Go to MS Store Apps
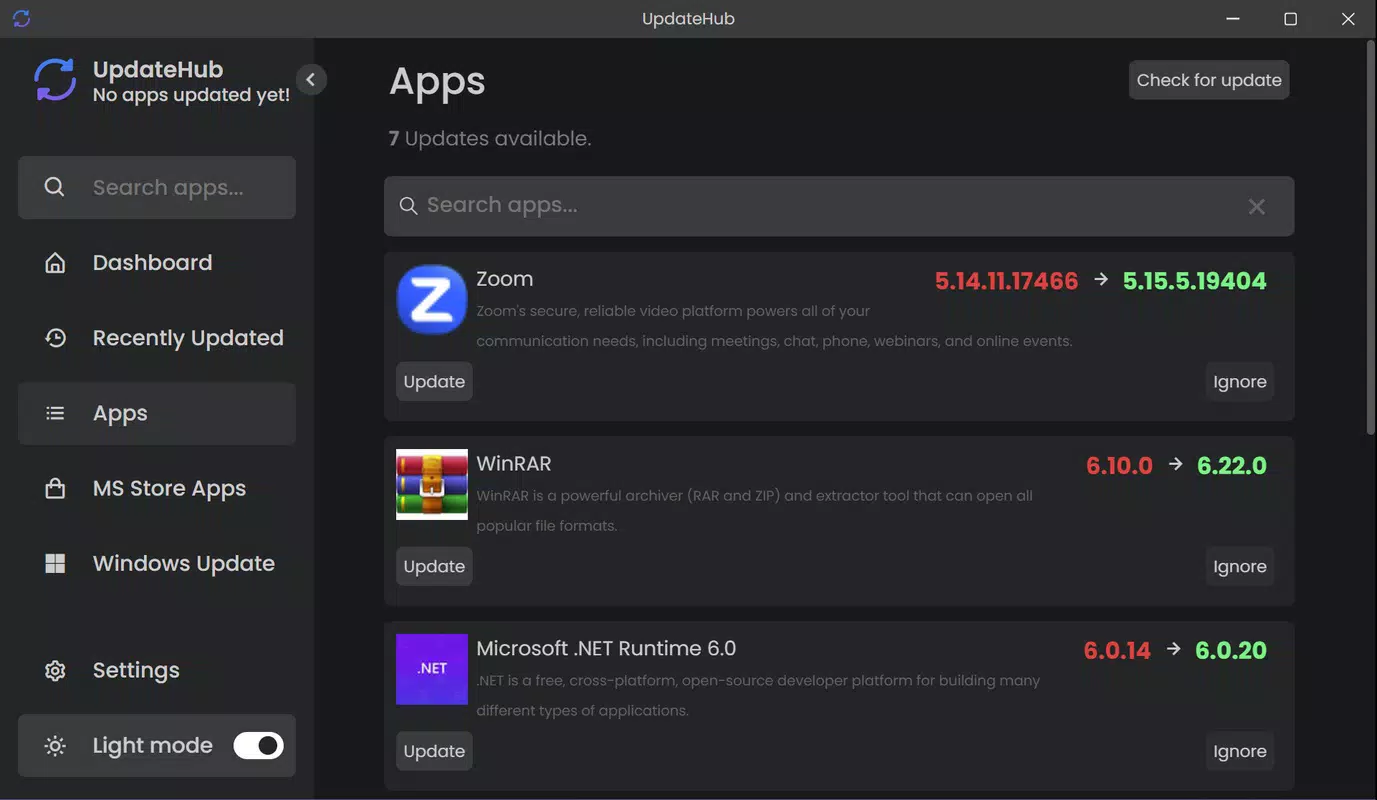This screenshot has height=800, width=1377. pos(157,488)
